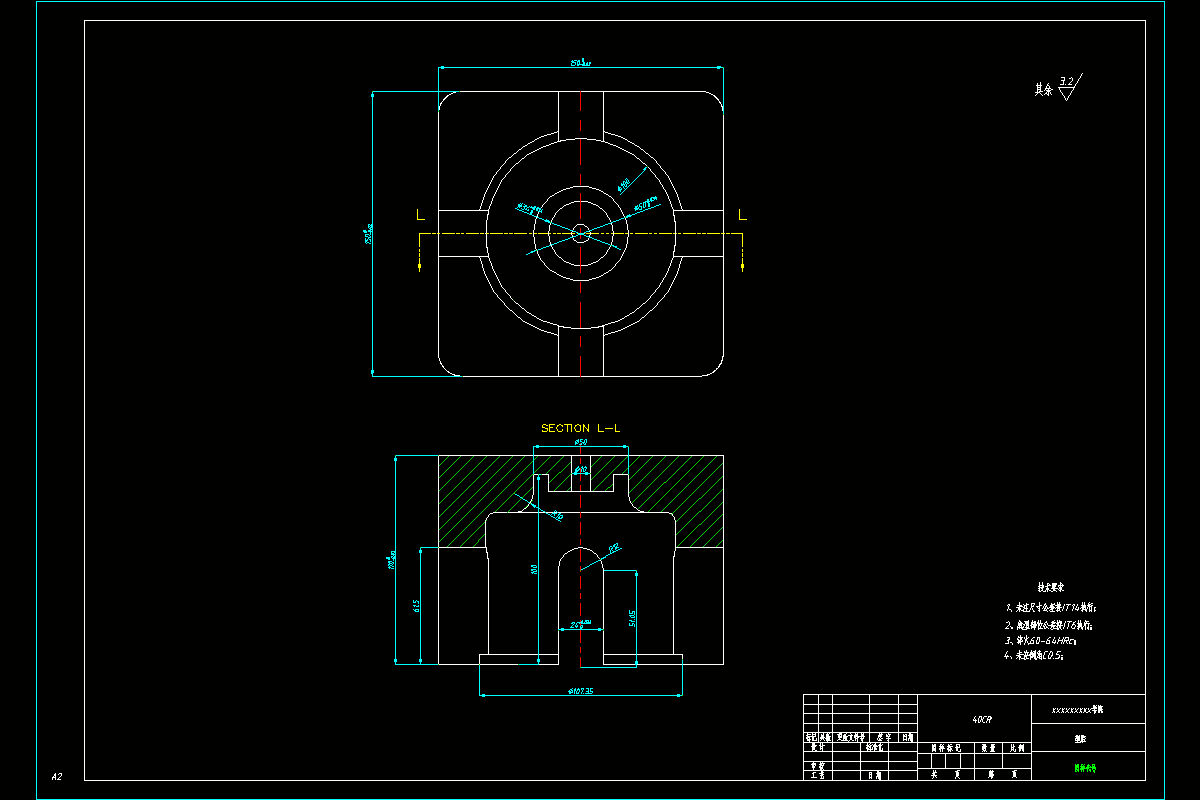Select the top view width dimension text

pyautogui.click(x=581, y=63)
